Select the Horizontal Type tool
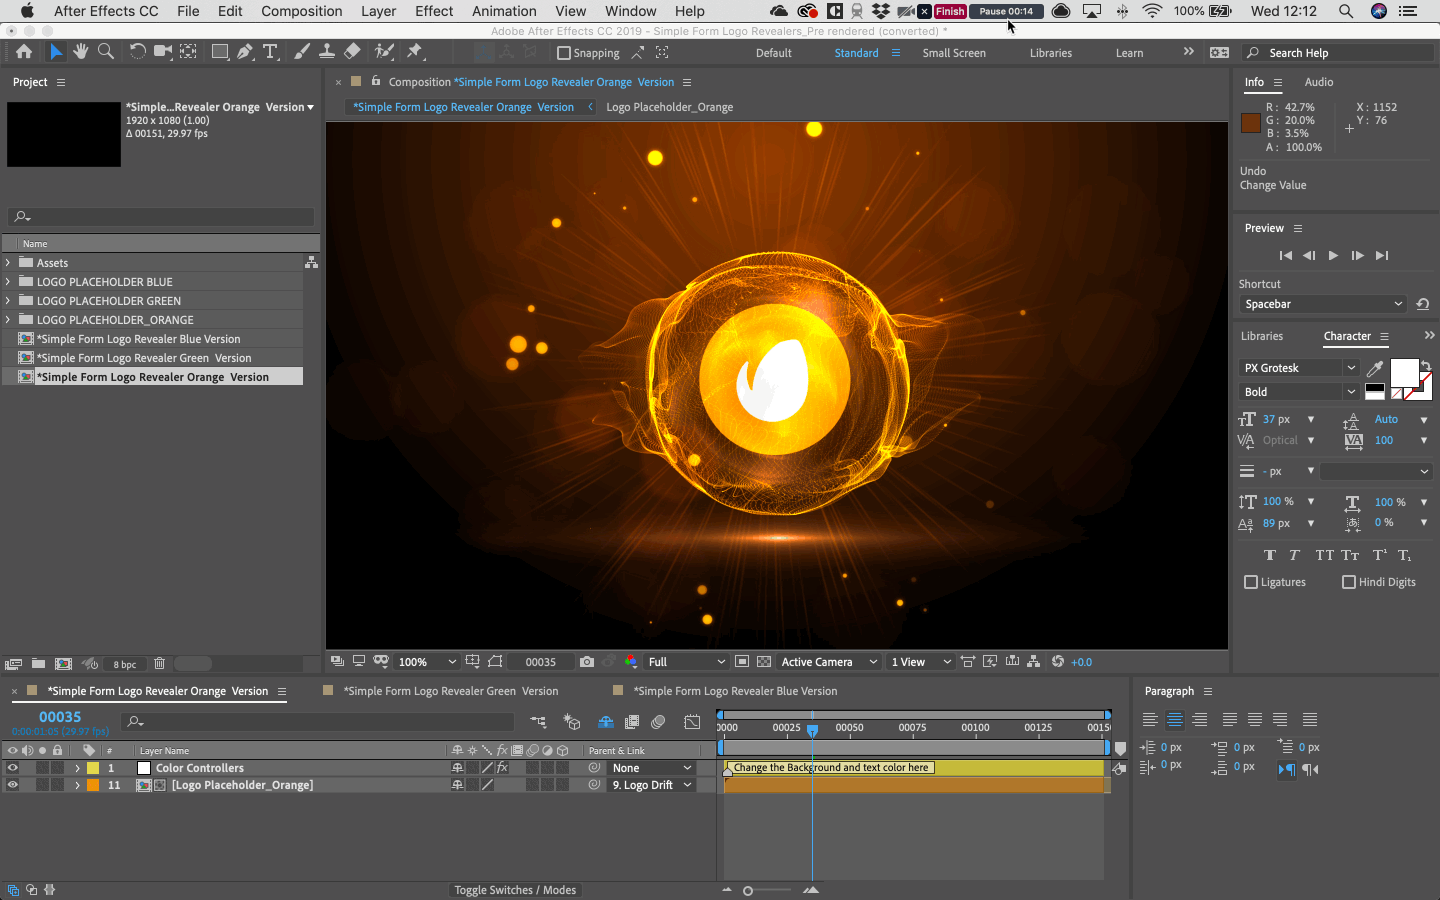 [270, 52]
